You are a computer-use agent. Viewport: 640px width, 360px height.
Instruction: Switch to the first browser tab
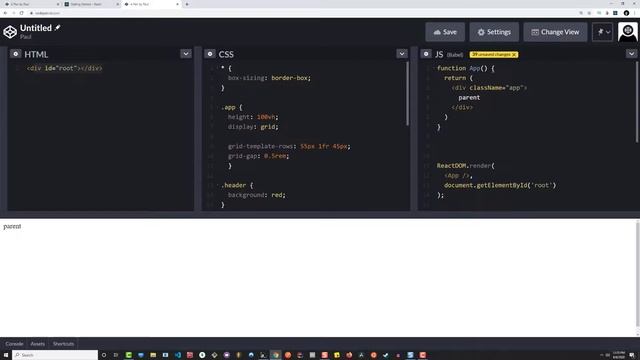pos(31,4)
